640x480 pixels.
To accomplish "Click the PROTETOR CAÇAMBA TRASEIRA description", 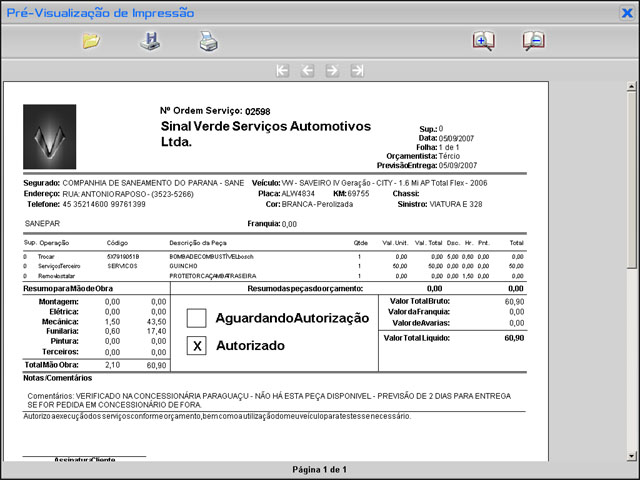I will pos(213,276).
